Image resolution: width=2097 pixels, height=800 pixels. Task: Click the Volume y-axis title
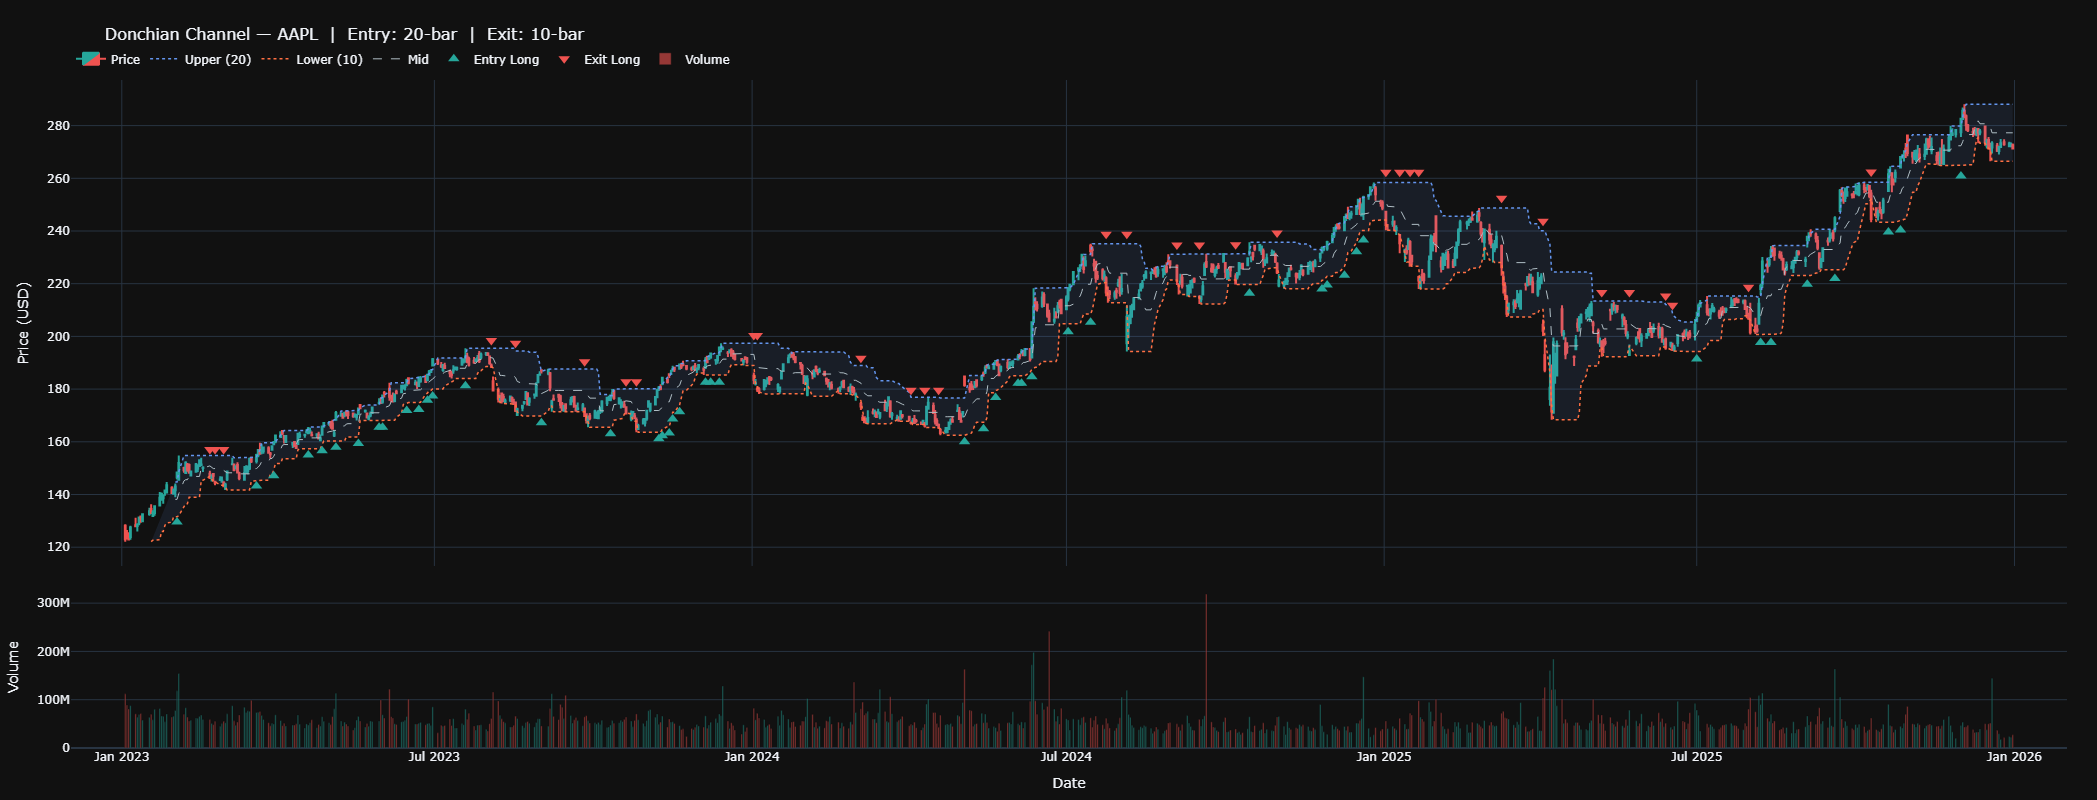click(x=14, y=667)
